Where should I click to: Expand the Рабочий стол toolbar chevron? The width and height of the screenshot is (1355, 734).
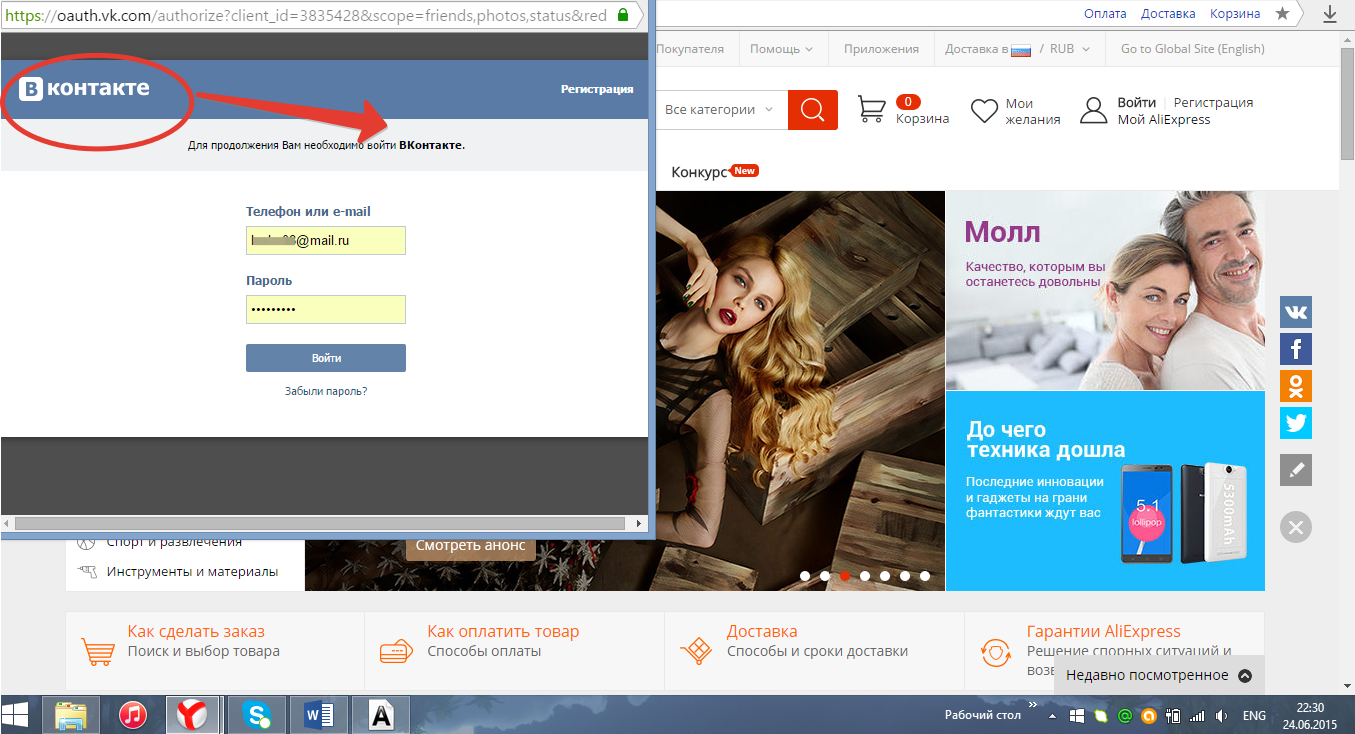pyautogui.click(x=1033, y=705)
